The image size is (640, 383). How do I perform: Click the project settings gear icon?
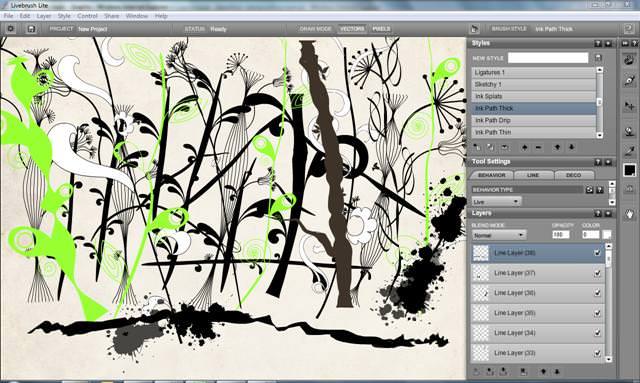tap(11, 29)
